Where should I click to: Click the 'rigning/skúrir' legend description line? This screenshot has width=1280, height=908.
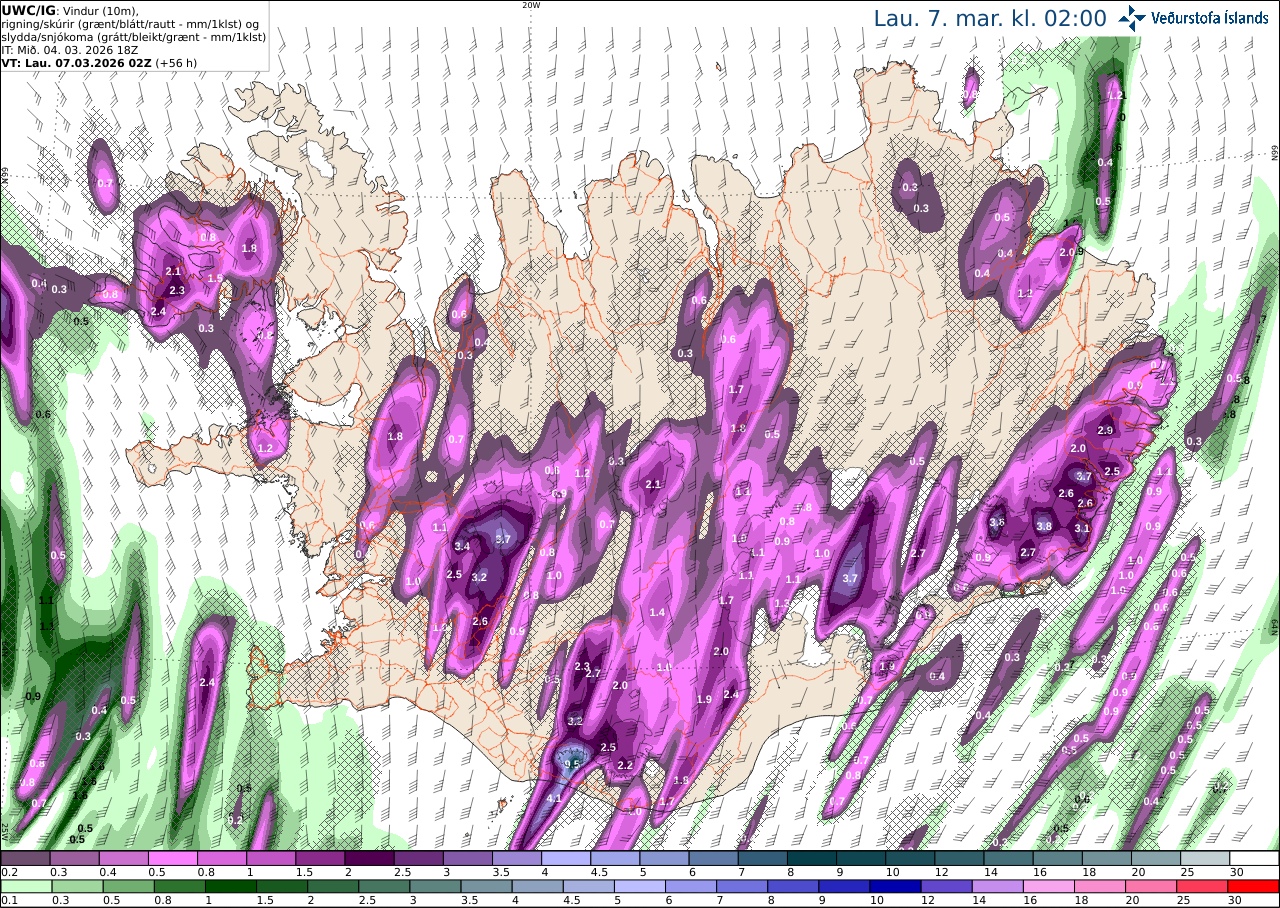132,23
